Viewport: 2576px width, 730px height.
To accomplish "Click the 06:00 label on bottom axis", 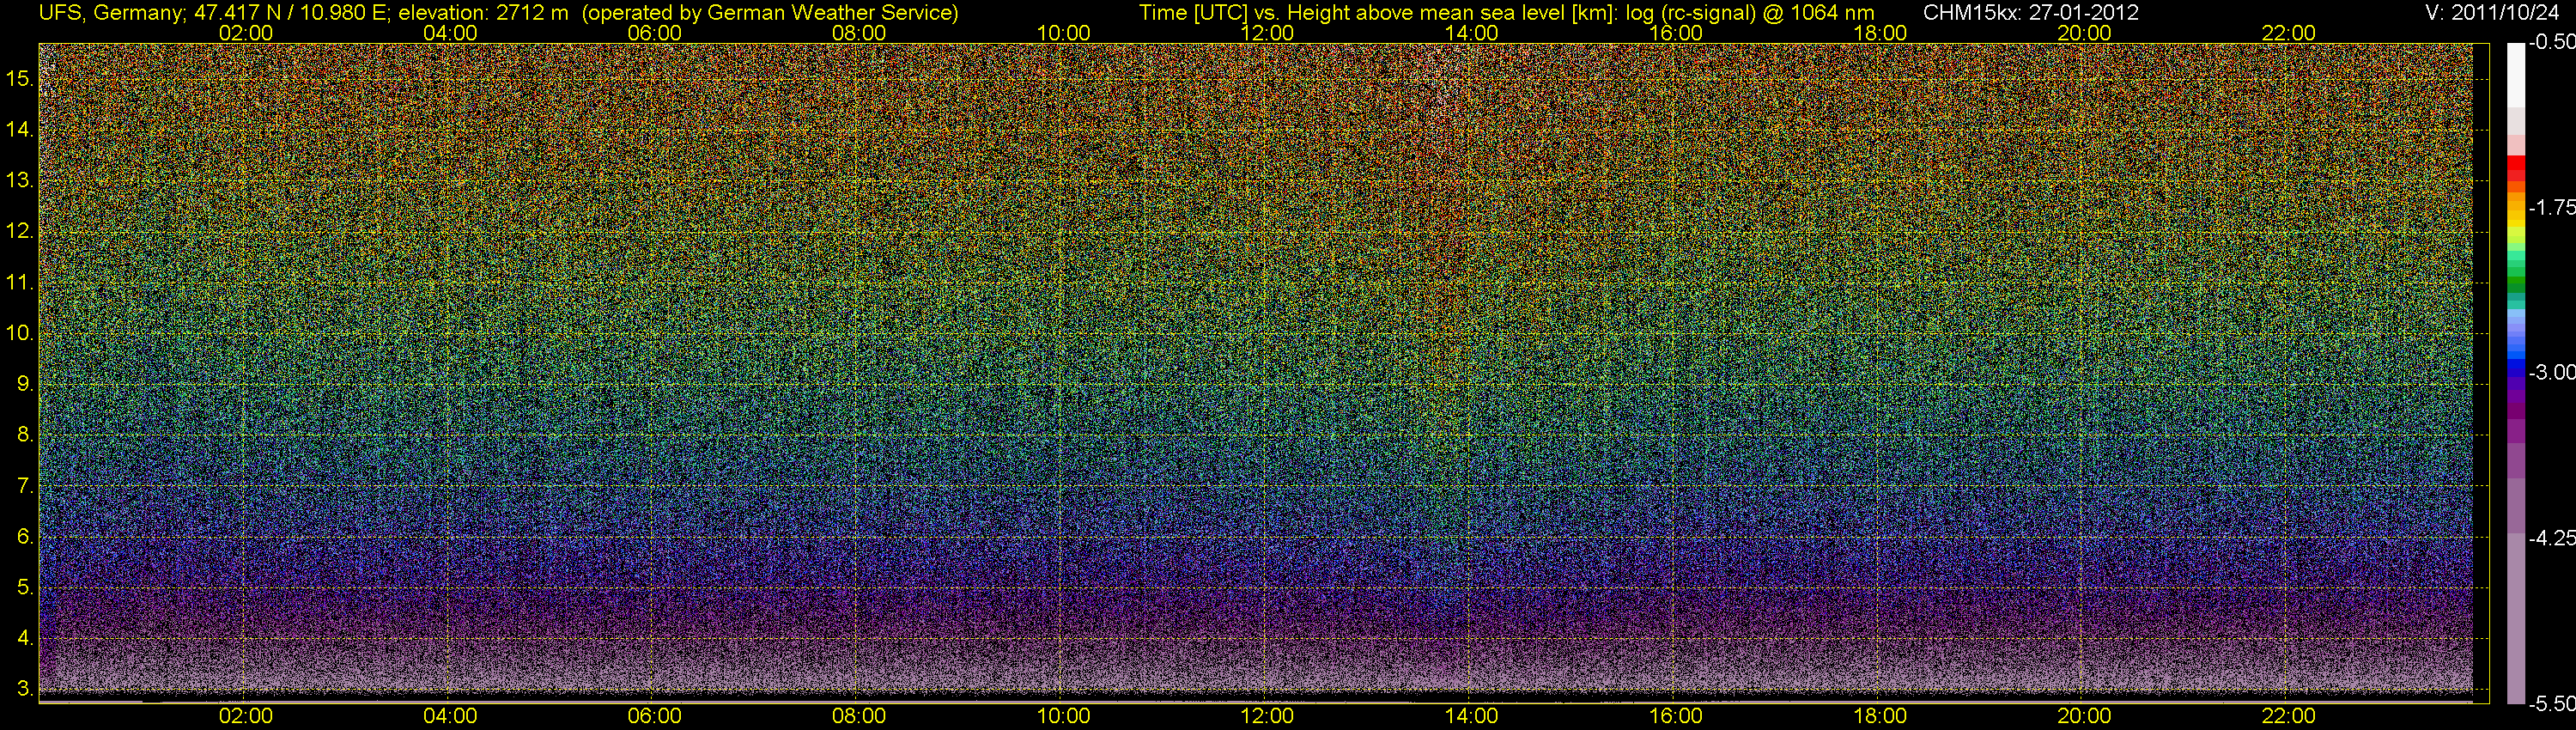I will (x=654, y=716).
